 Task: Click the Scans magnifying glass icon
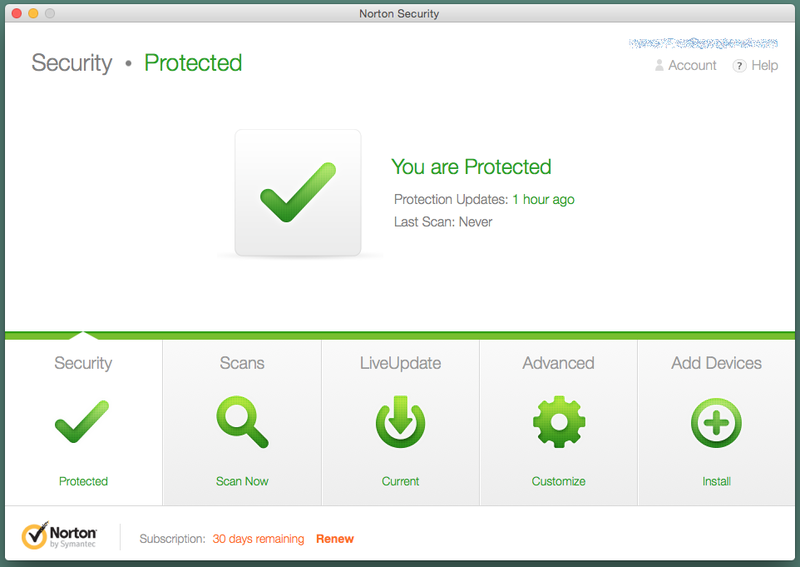[242, 422]
